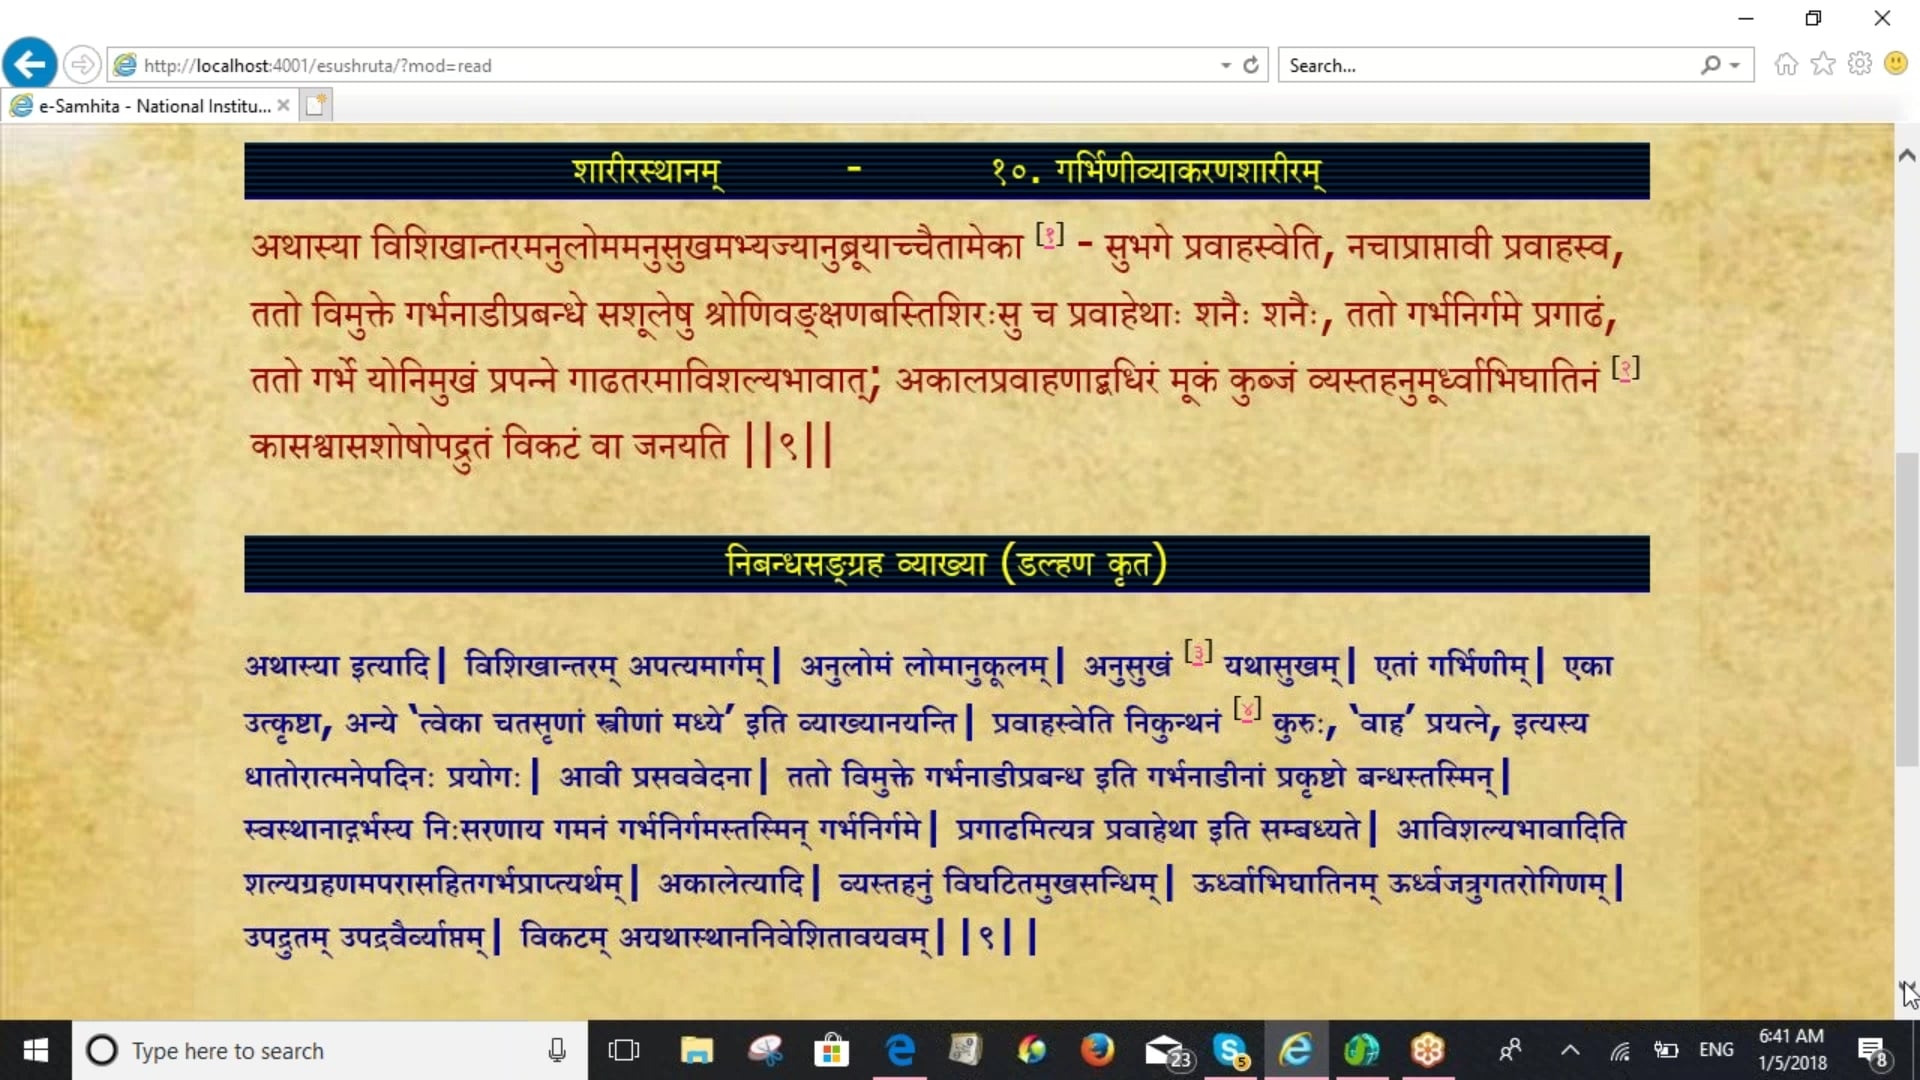This screenshot has height=1080, width=1920.
Task: Click the Forward navigation arrow
Action: tap(82, 65)
